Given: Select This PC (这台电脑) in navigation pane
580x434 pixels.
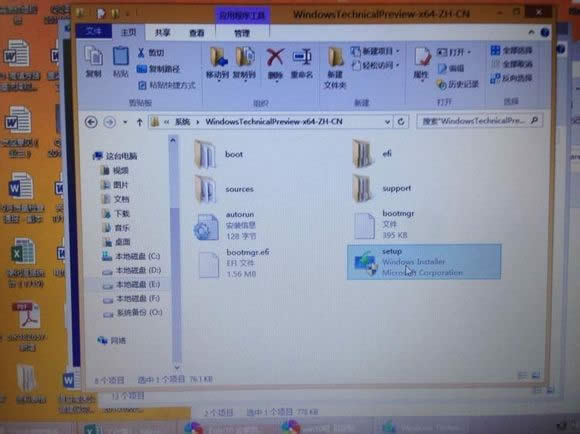Looking at the screenshot, I should pos(115,156).
